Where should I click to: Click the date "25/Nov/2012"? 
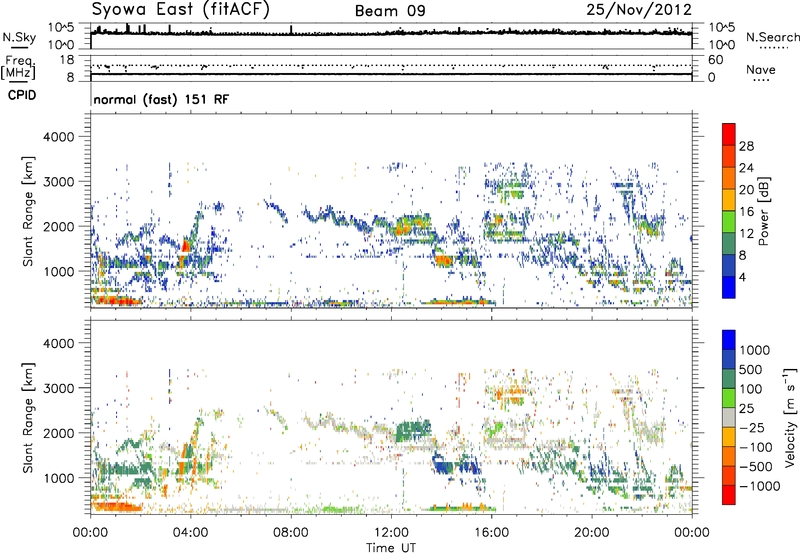point(639,10)
